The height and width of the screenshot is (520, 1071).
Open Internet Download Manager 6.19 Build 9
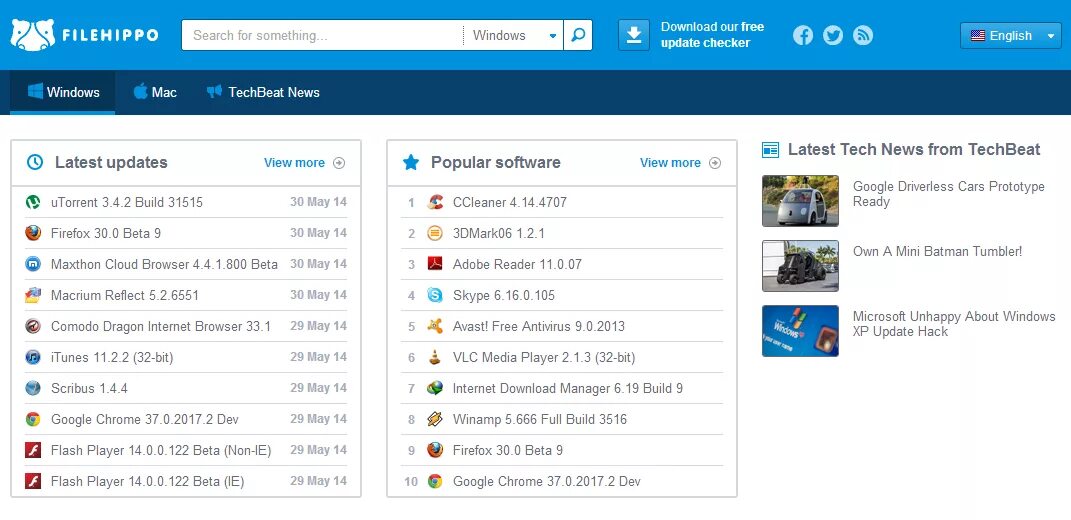click(x=568, y=388)
